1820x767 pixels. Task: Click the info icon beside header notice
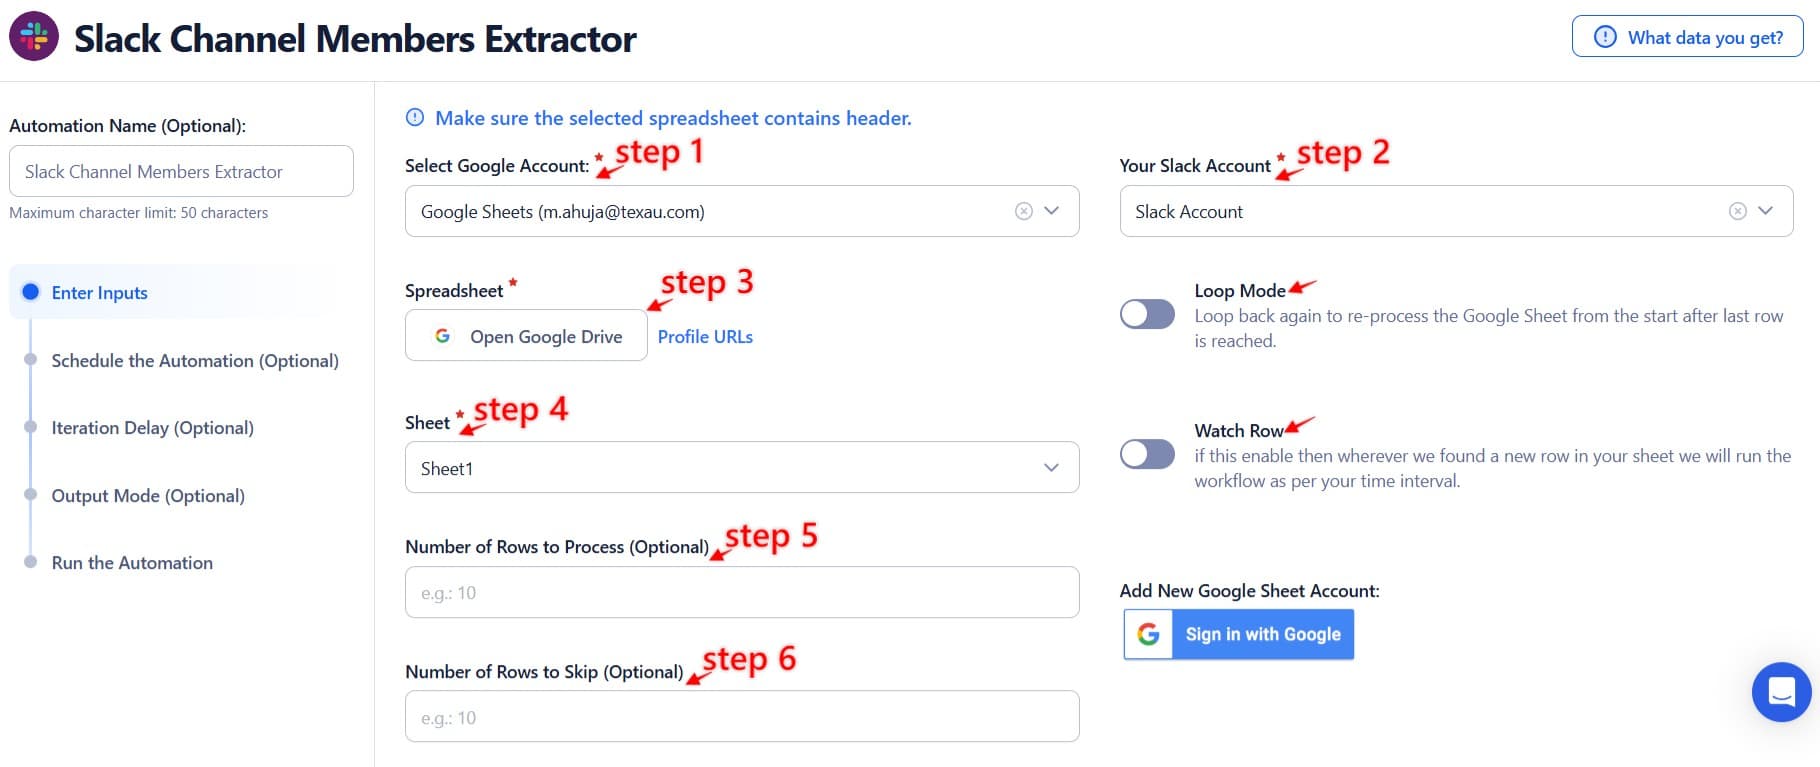point(415,118)
